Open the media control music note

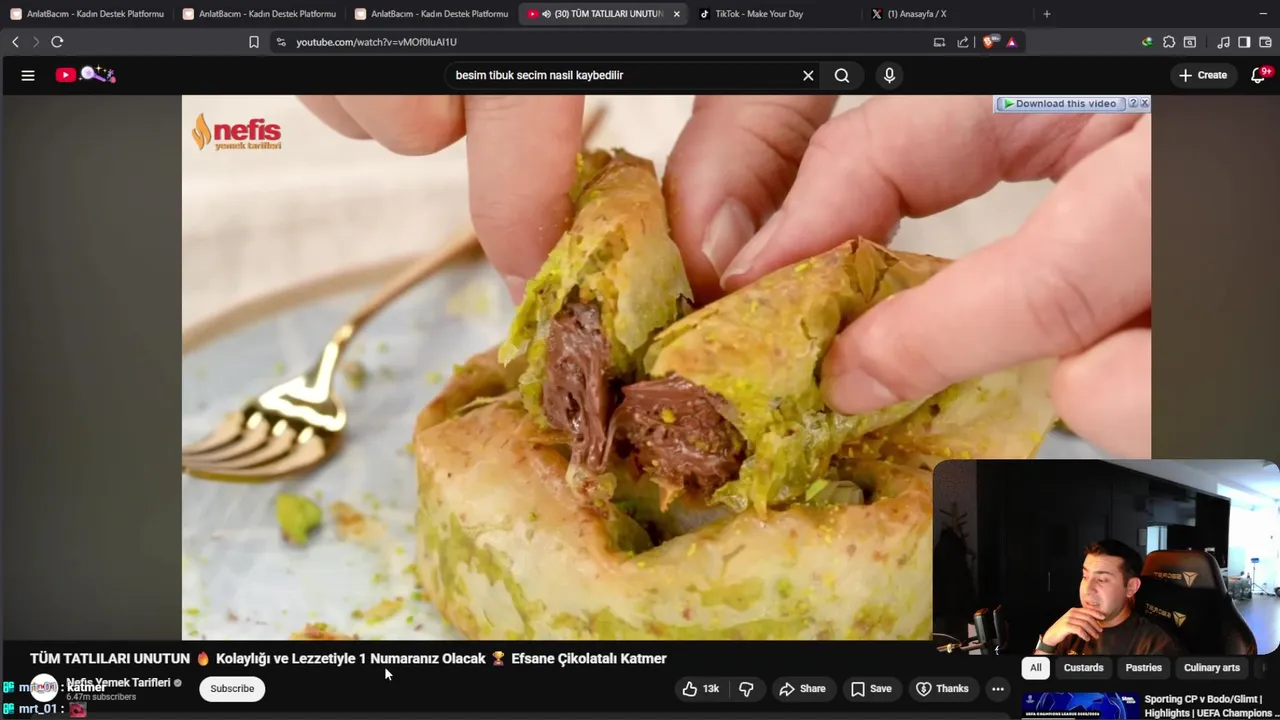tap(1223, 42)
